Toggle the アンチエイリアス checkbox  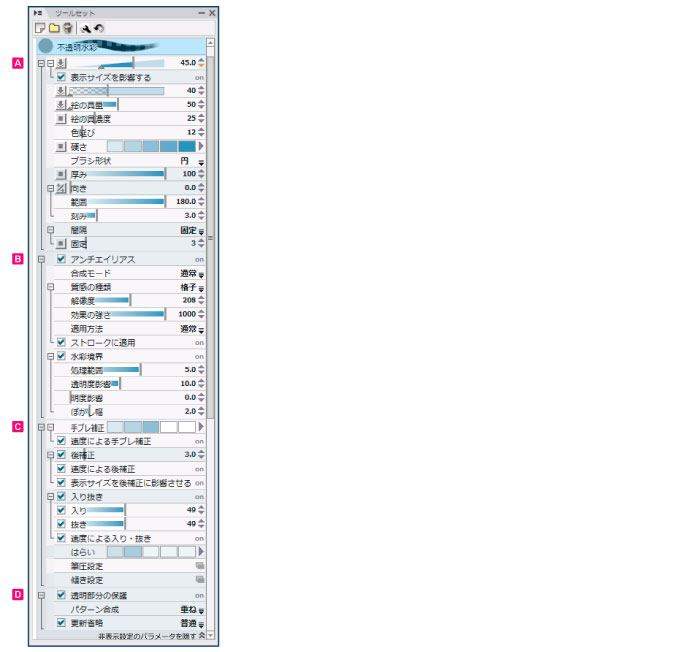click(x=61, y=259)
